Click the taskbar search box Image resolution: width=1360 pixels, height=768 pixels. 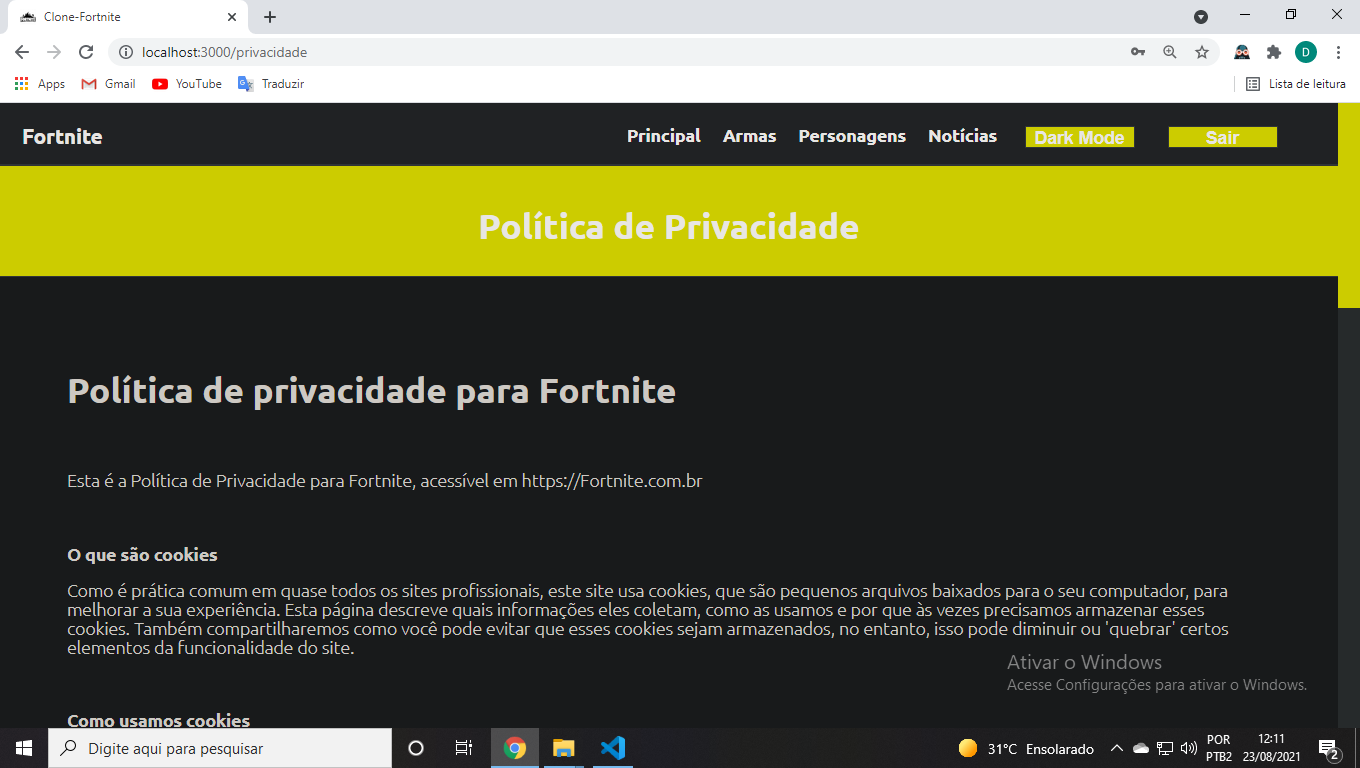[220, 748]
